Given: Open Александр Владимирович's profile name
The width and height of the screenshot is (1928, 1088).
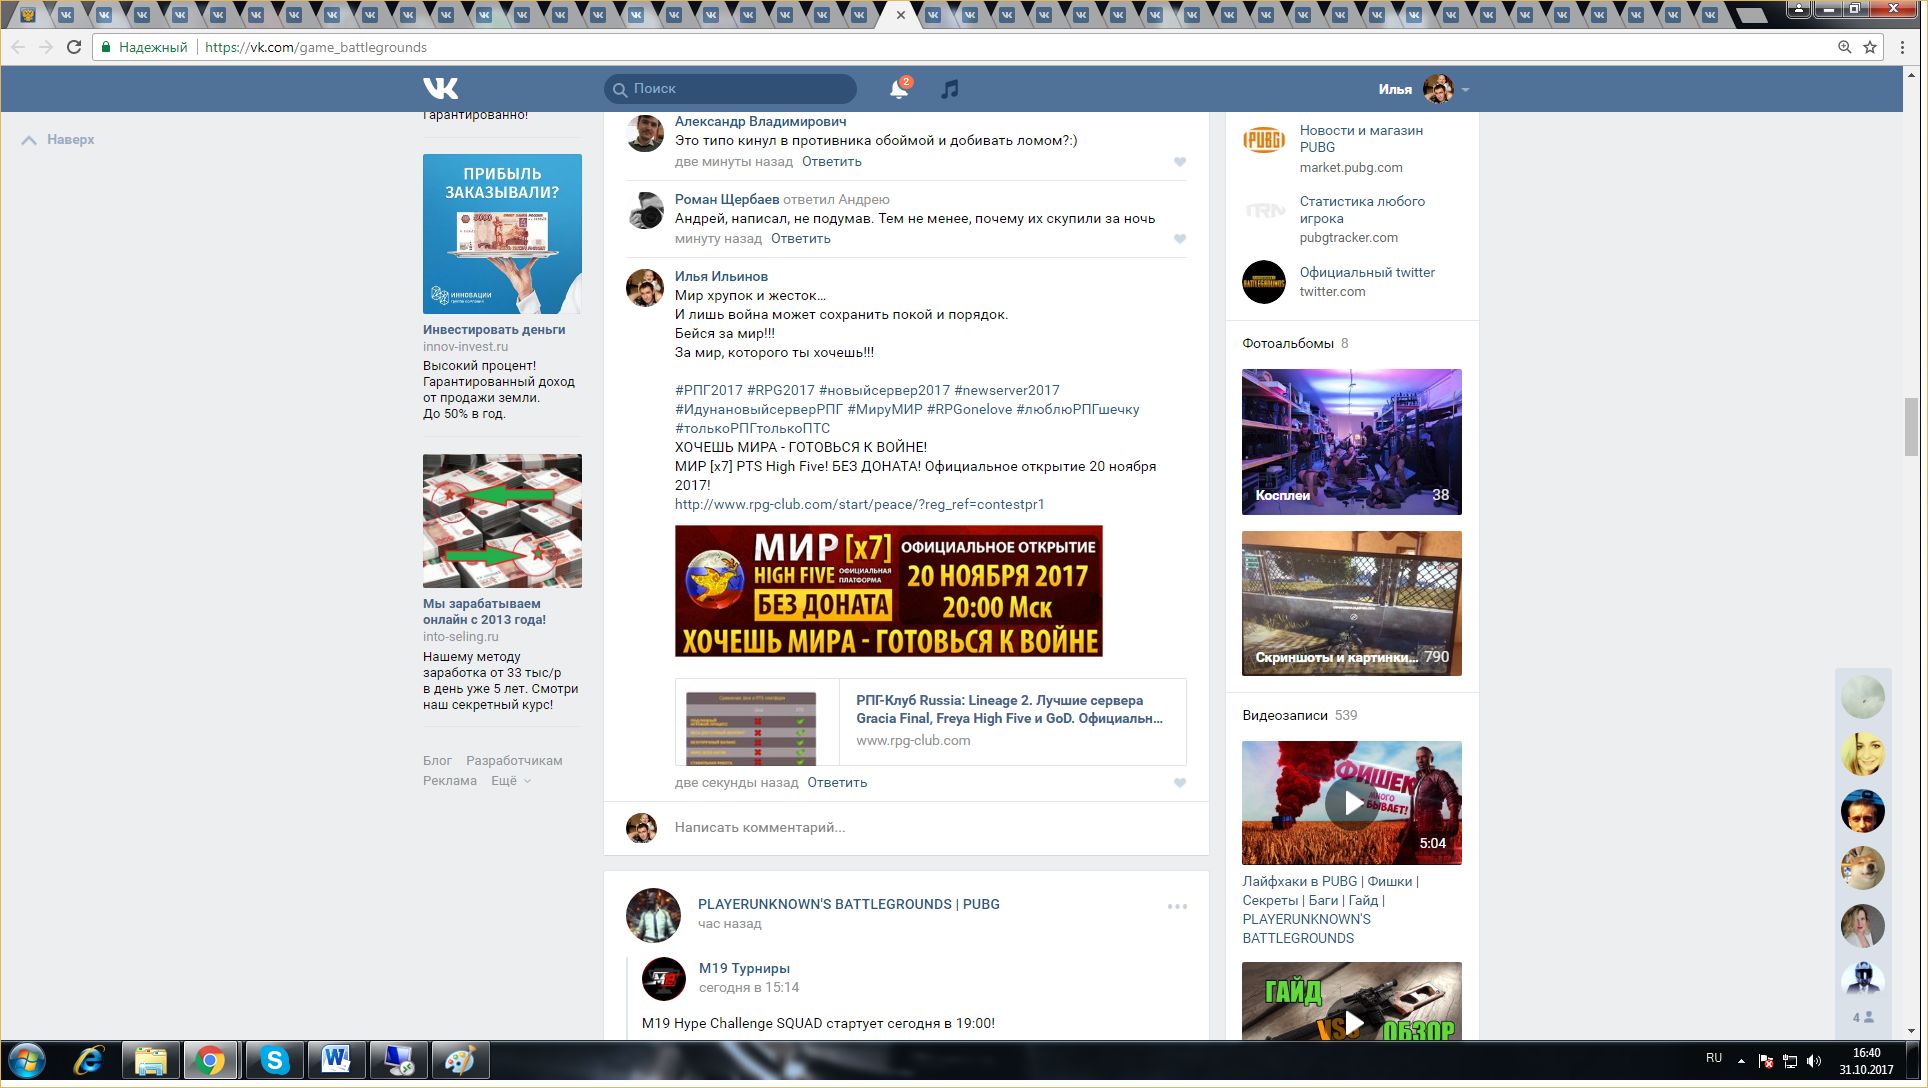Looking at the screenshot, I should [760, 121].
